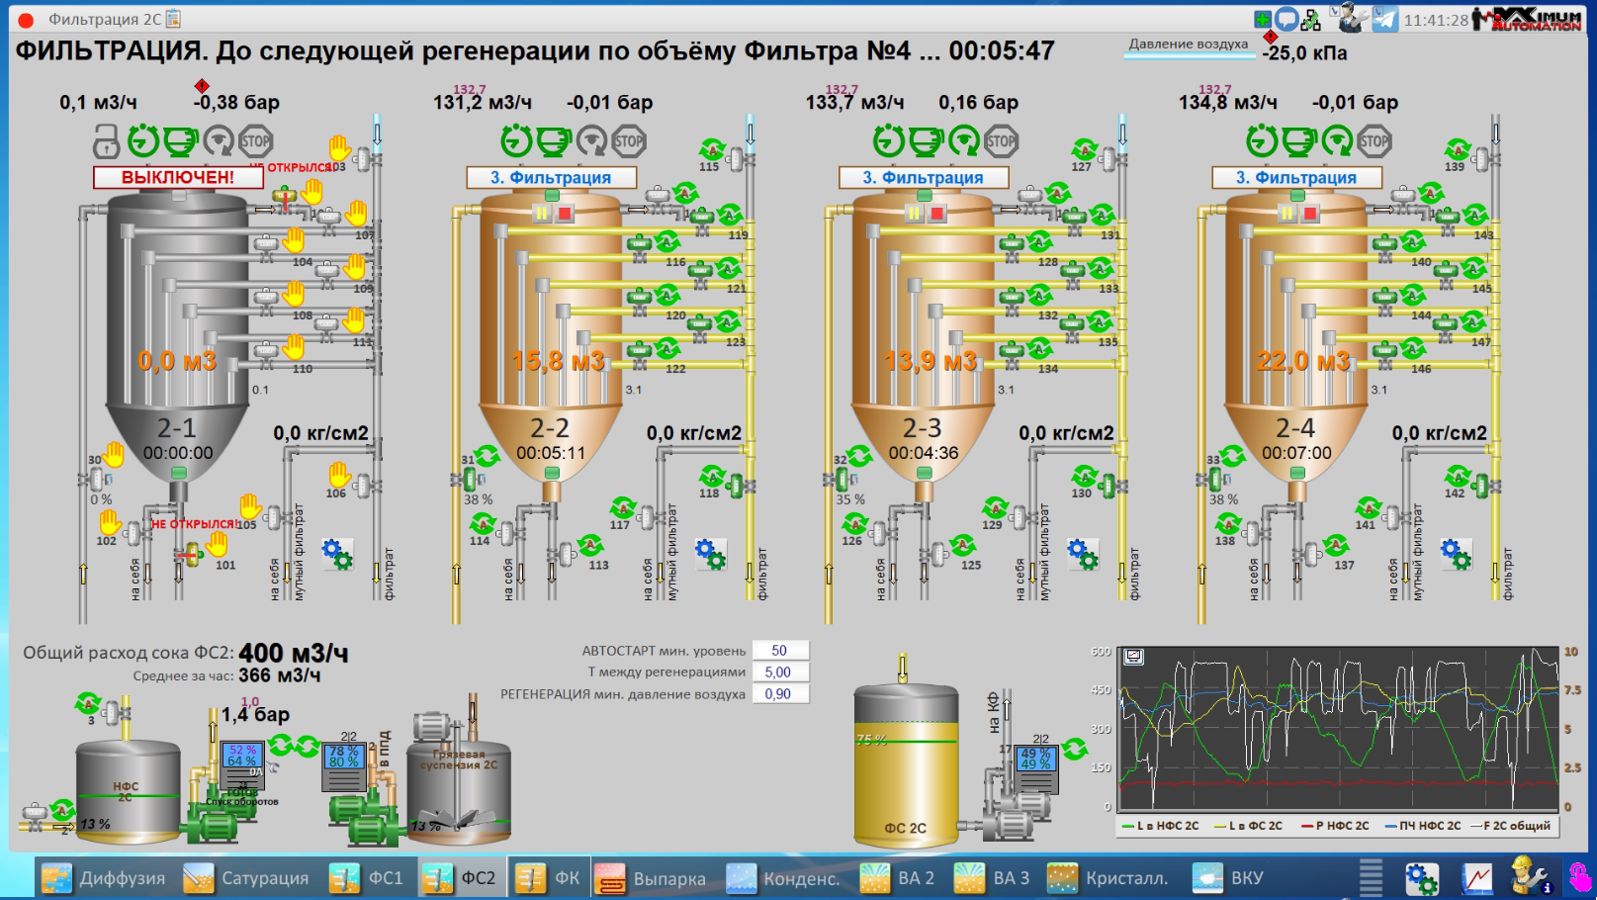
Task: Switch to ФС1 screen
Action: 366,878
